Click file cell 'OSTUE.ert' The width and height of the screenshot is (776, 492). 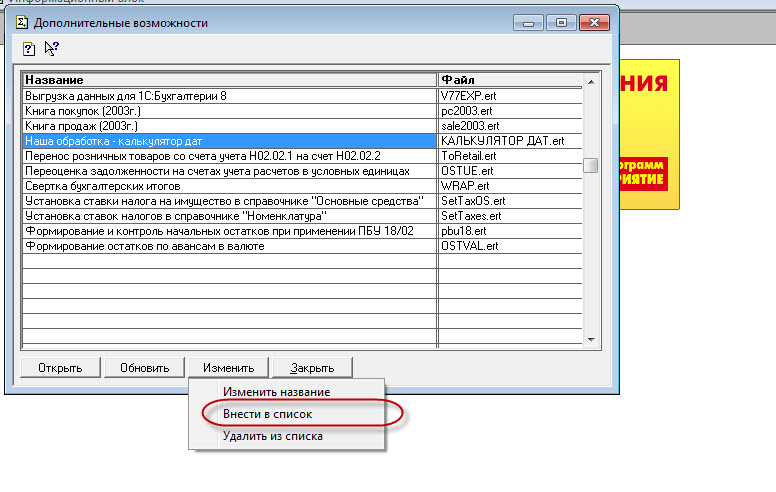510,171
